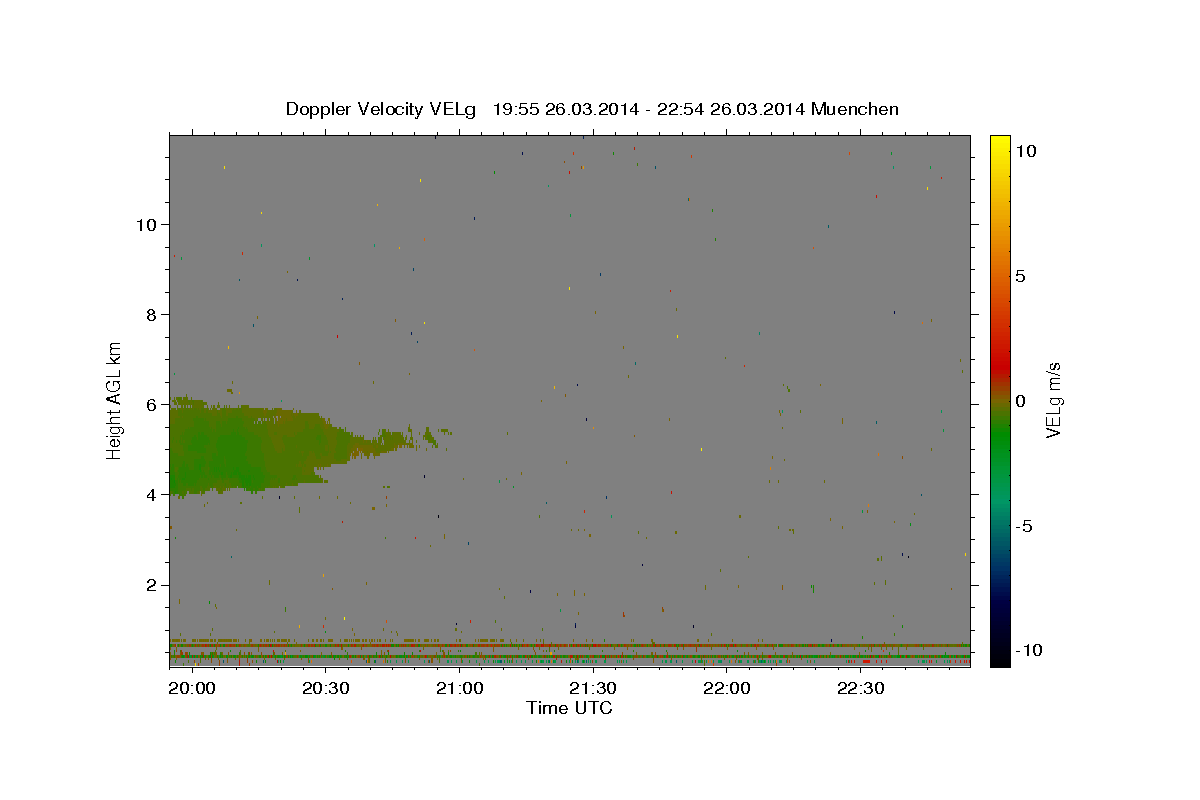
Task: Click the height tick label 10
Action: coord(147,224)
